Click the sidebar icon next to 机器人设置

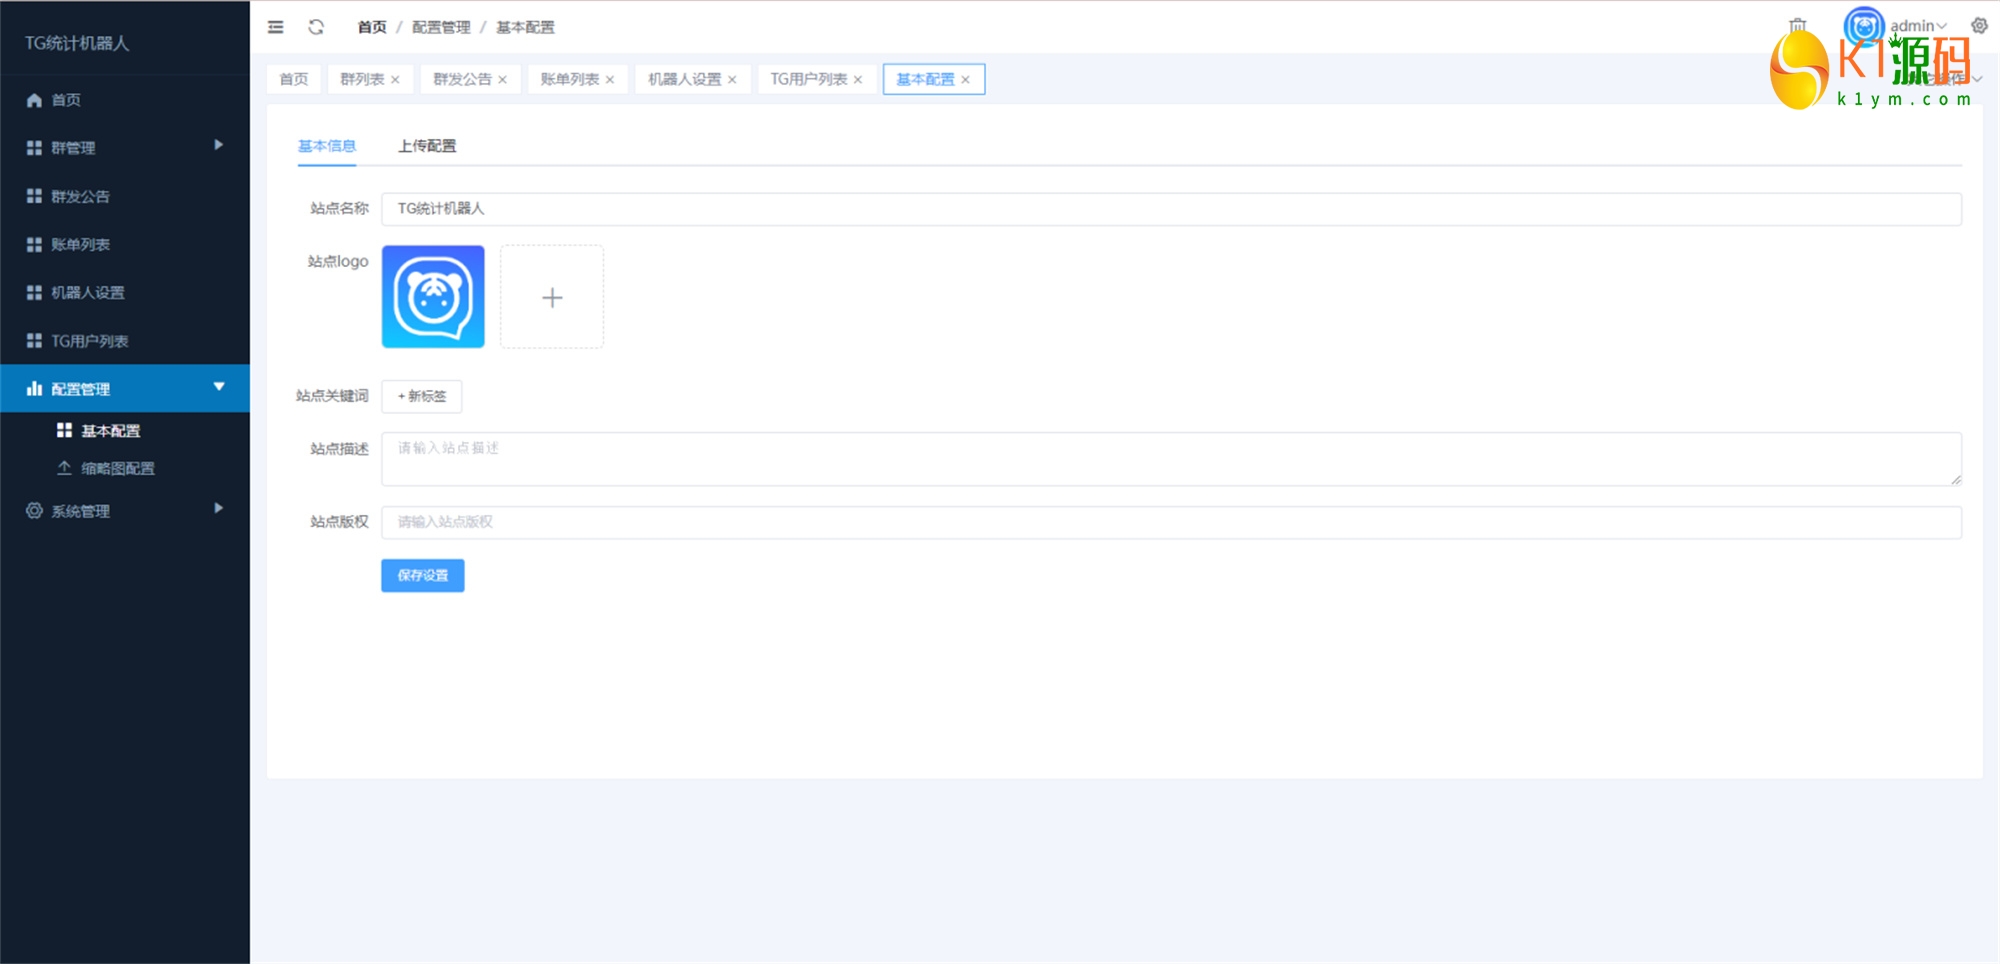click(34, 292)
